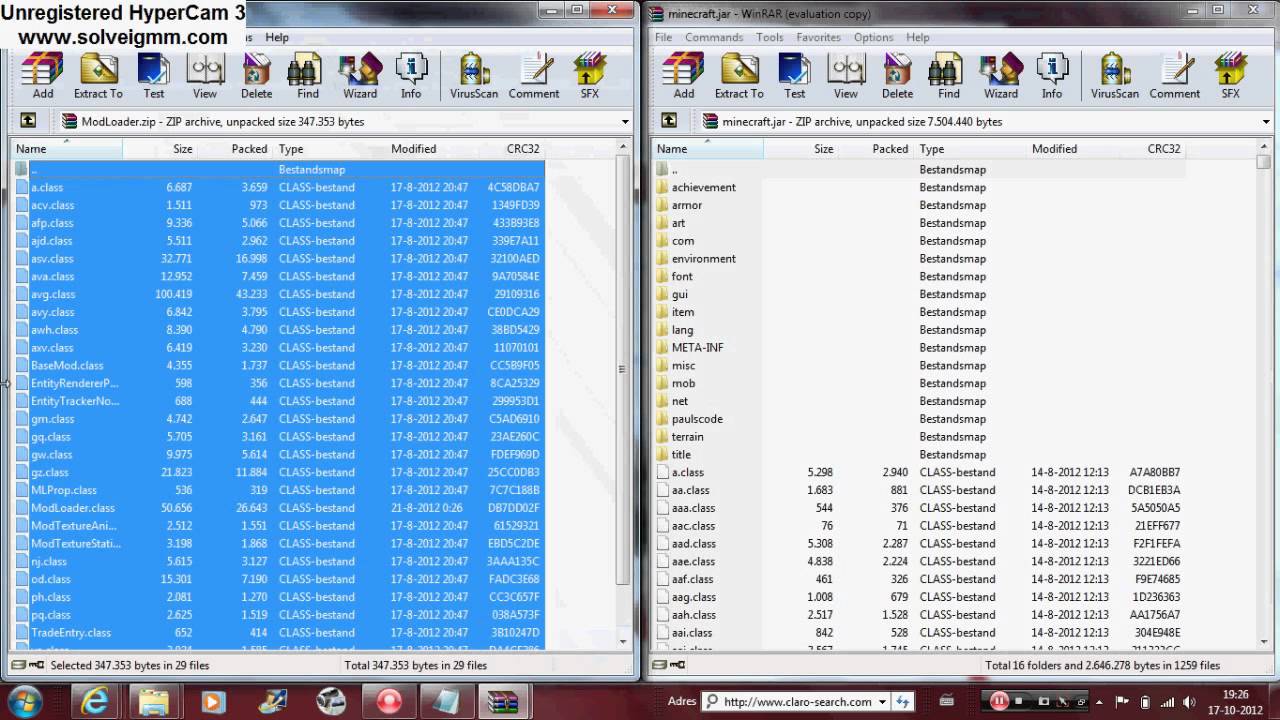Open Favorites menu in minecraft.jar window

[819, 37]
